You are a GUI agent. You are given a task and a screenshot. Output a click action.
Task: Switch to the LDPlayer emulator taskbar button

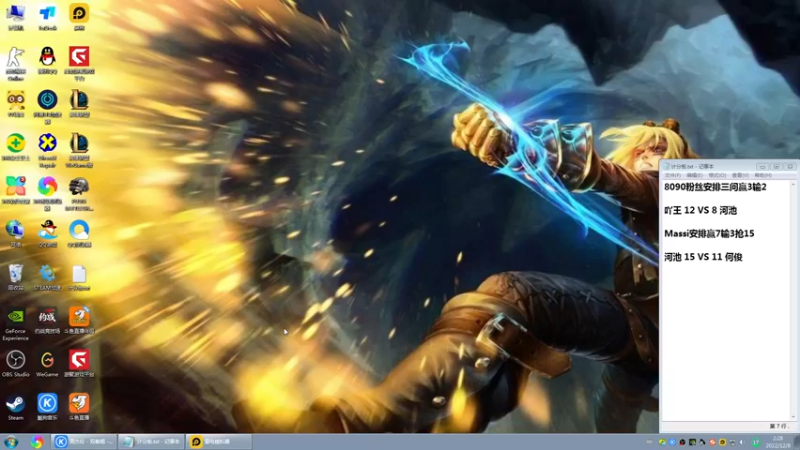click(x=219, y=442)
